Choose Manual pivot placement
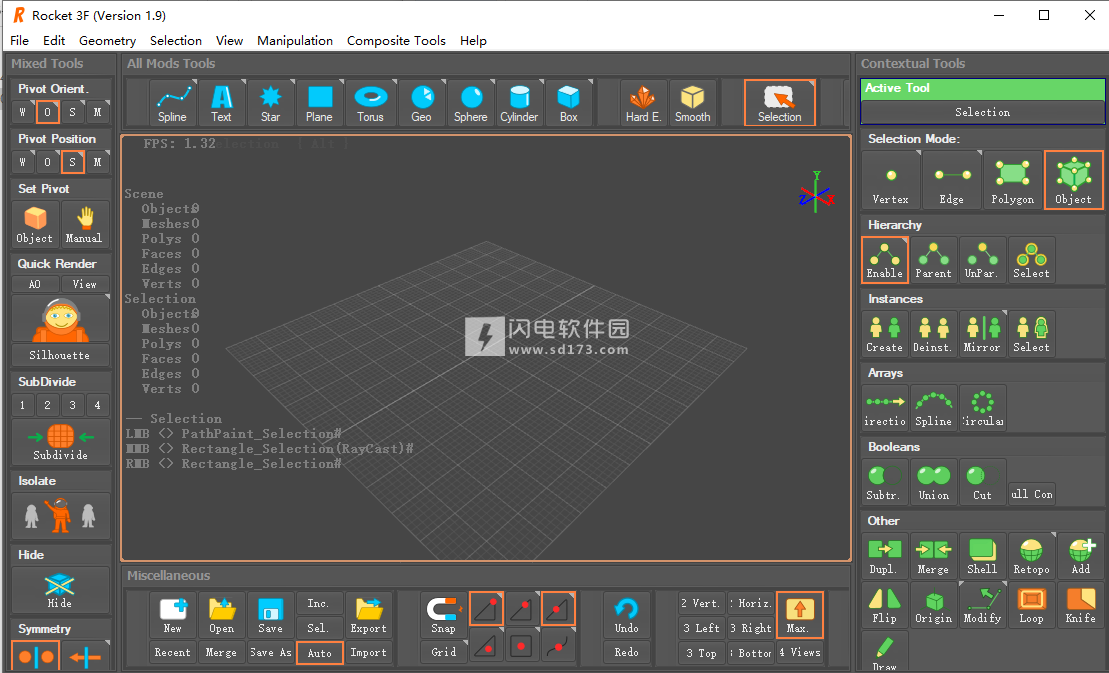The image size is (1109, 673). tap(84, 223)
